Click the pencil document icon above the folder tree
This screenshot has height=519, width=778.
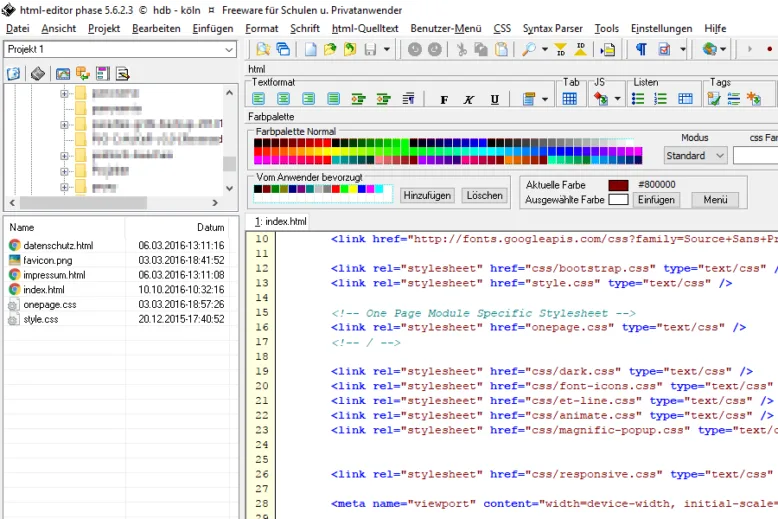[x=123, y=74]
